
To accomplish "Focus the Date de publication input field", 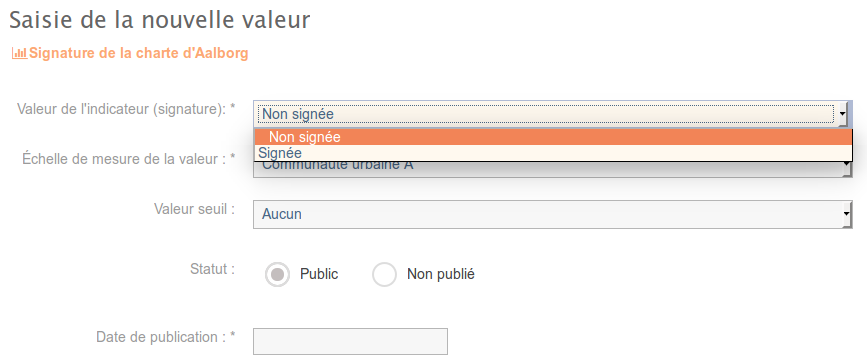I will [x=350, y=341].
